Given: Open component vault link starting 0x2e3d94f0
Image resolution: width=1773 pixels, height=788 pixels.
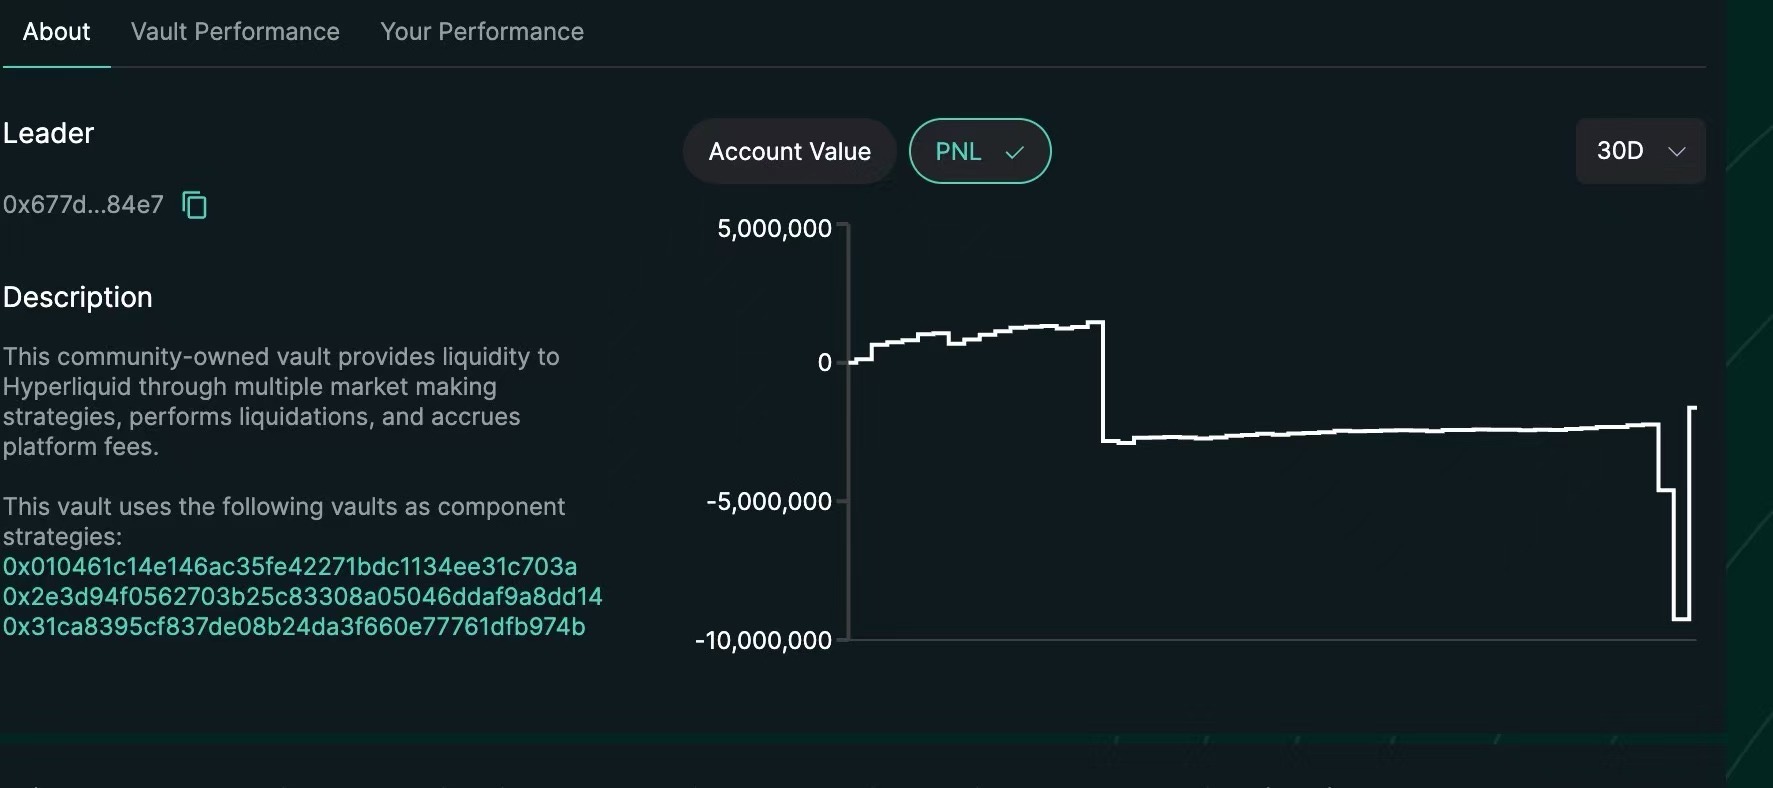Looking at the screenshot, I should pos(302,597).
